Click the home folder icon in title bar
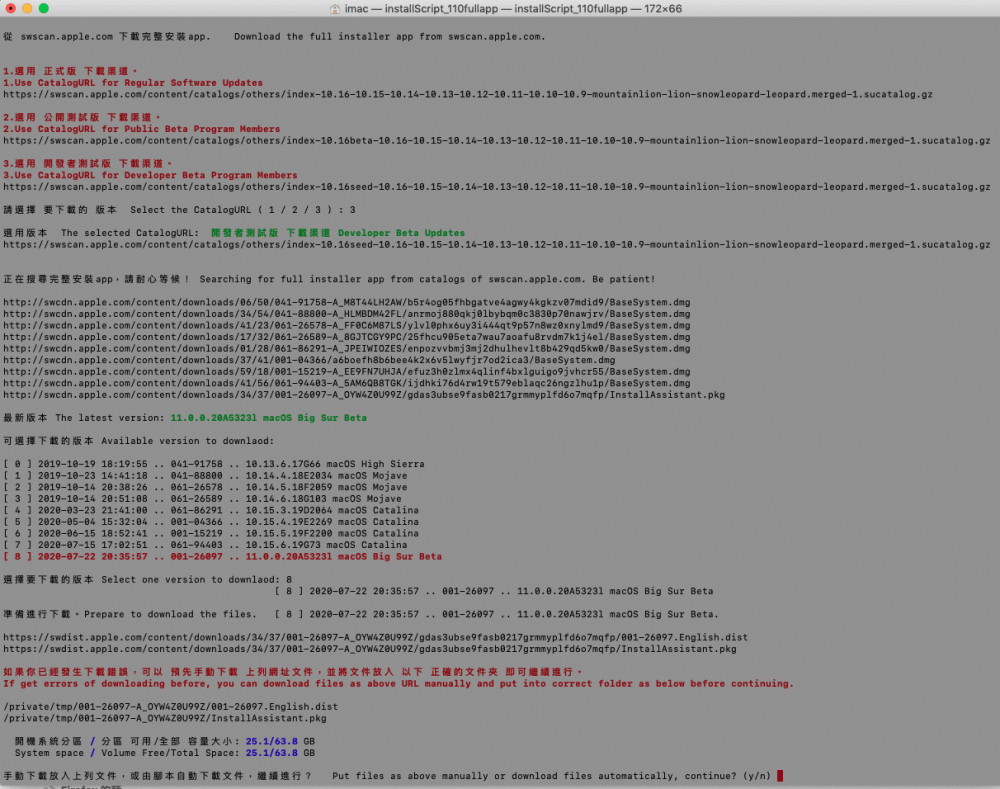 tap(334, 9)
